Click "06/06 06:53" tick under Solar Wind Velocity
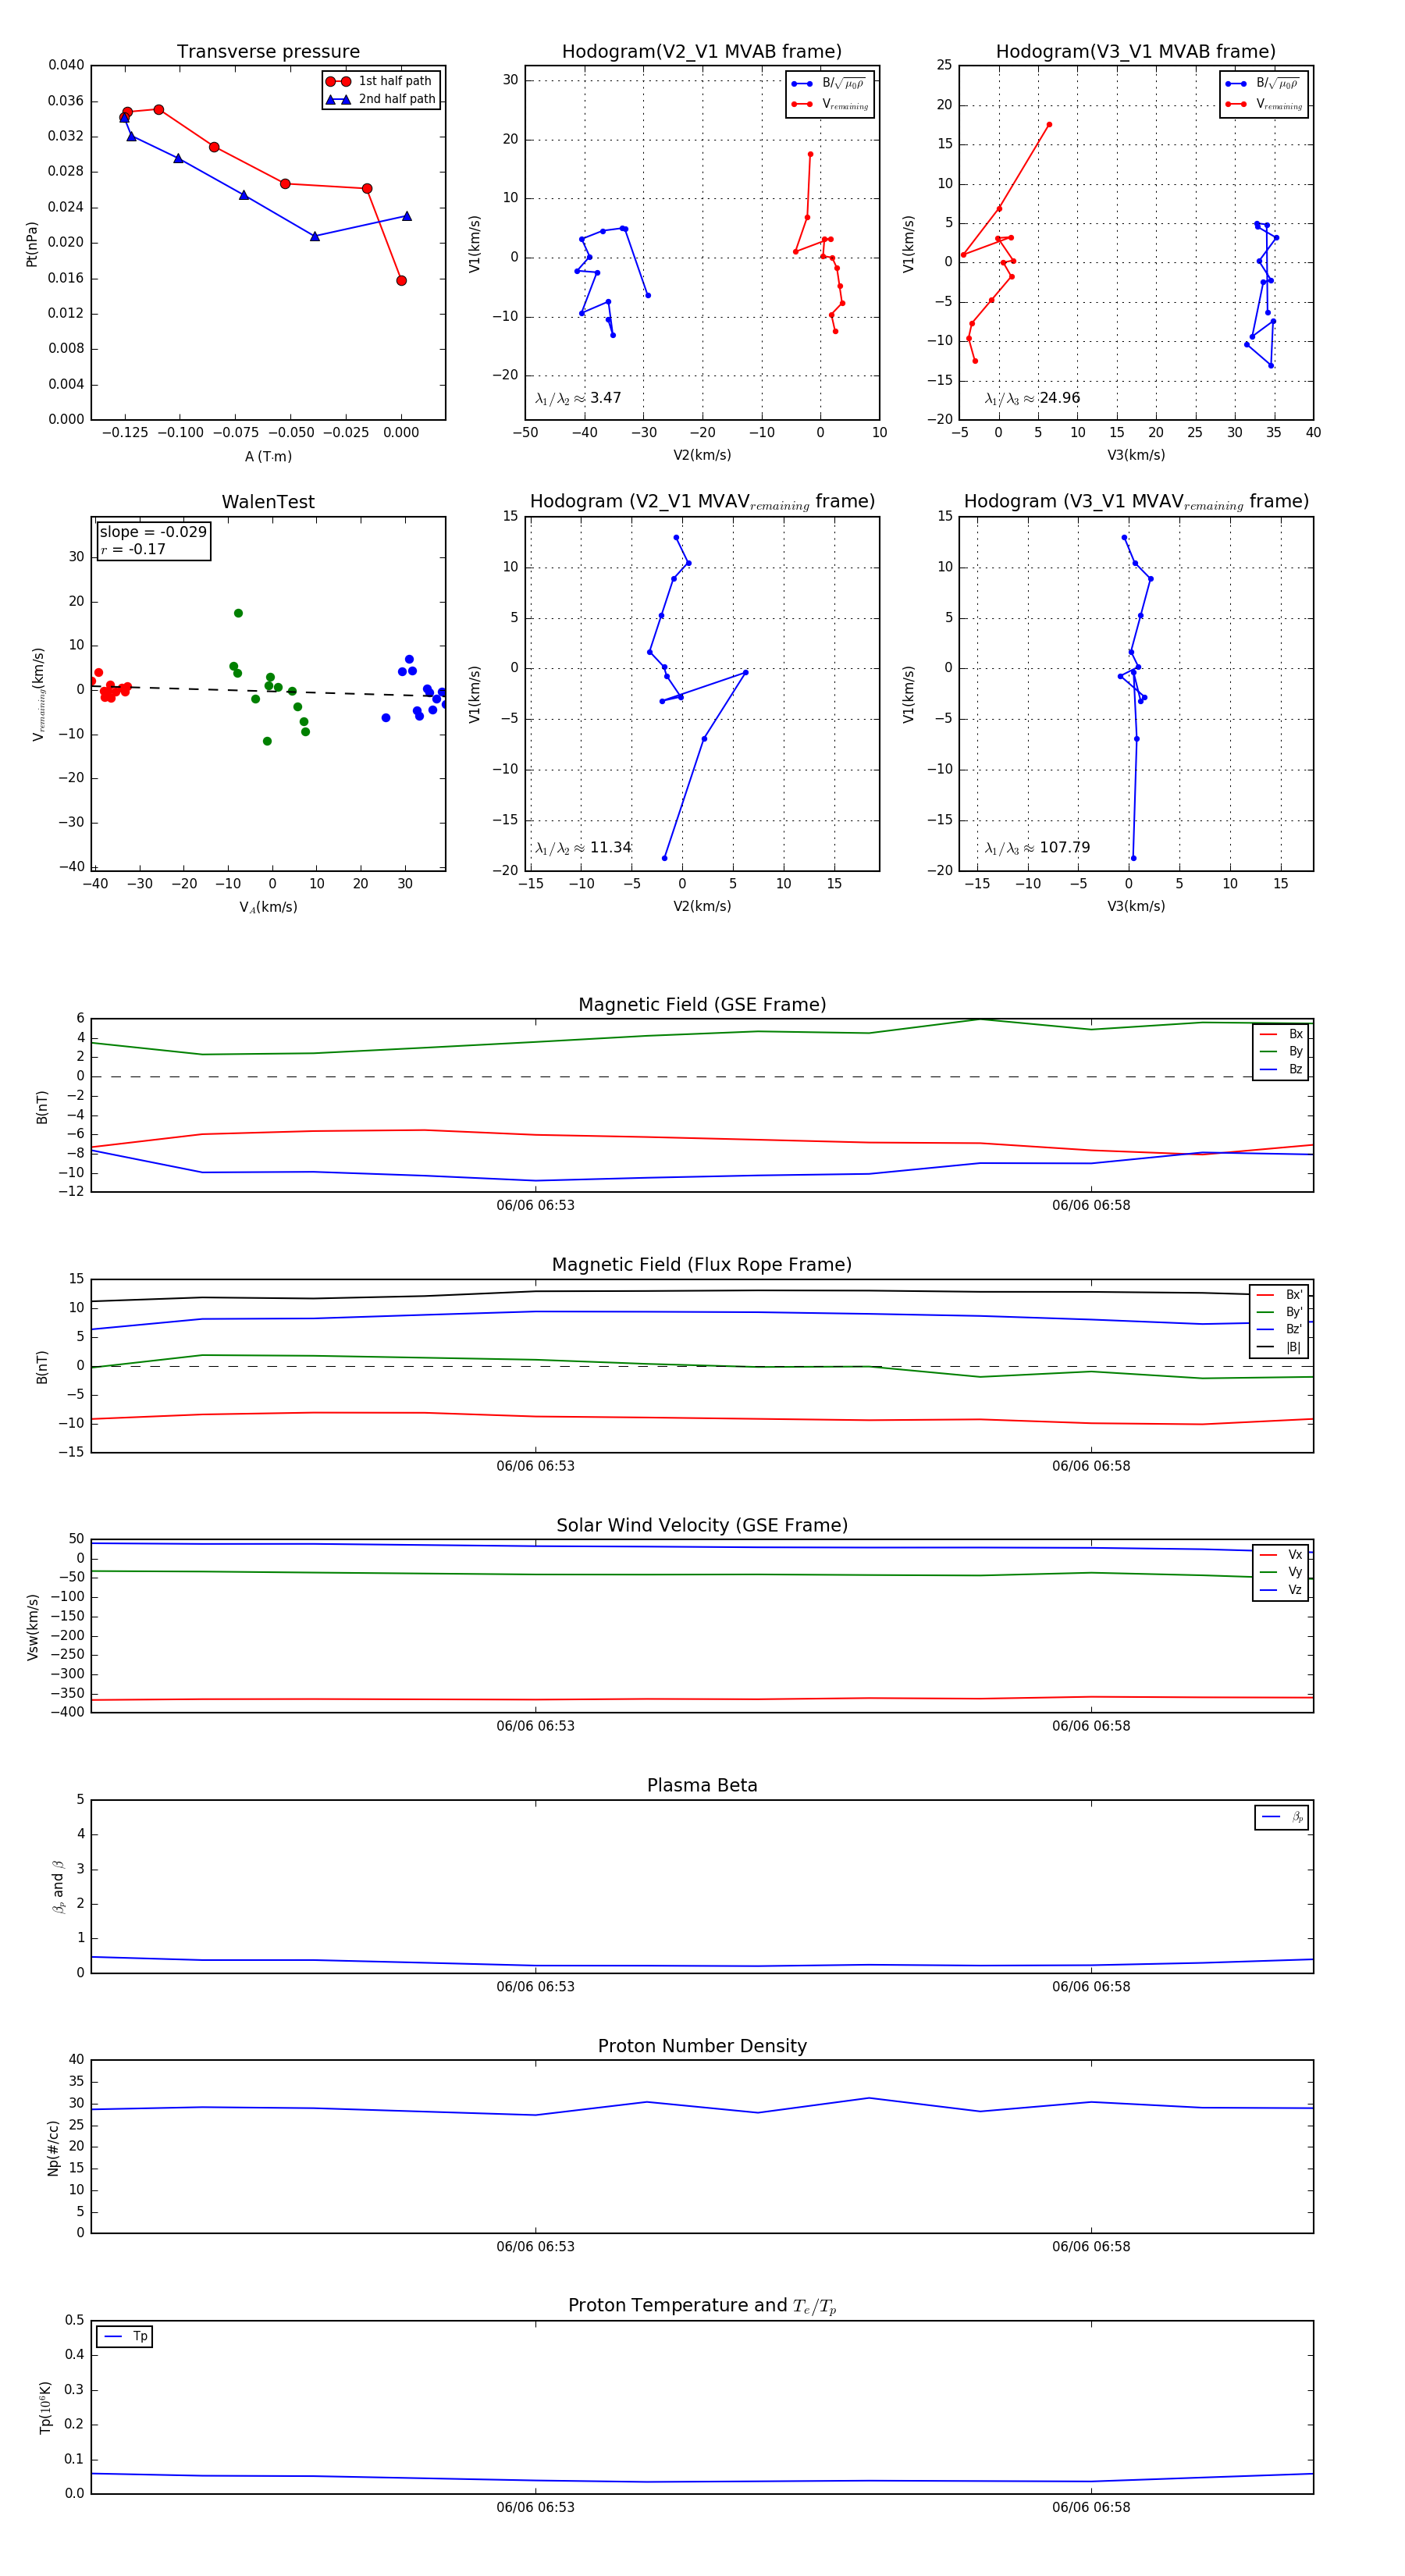Screen dimensions: 1405x2576 tap(535, 1726)
